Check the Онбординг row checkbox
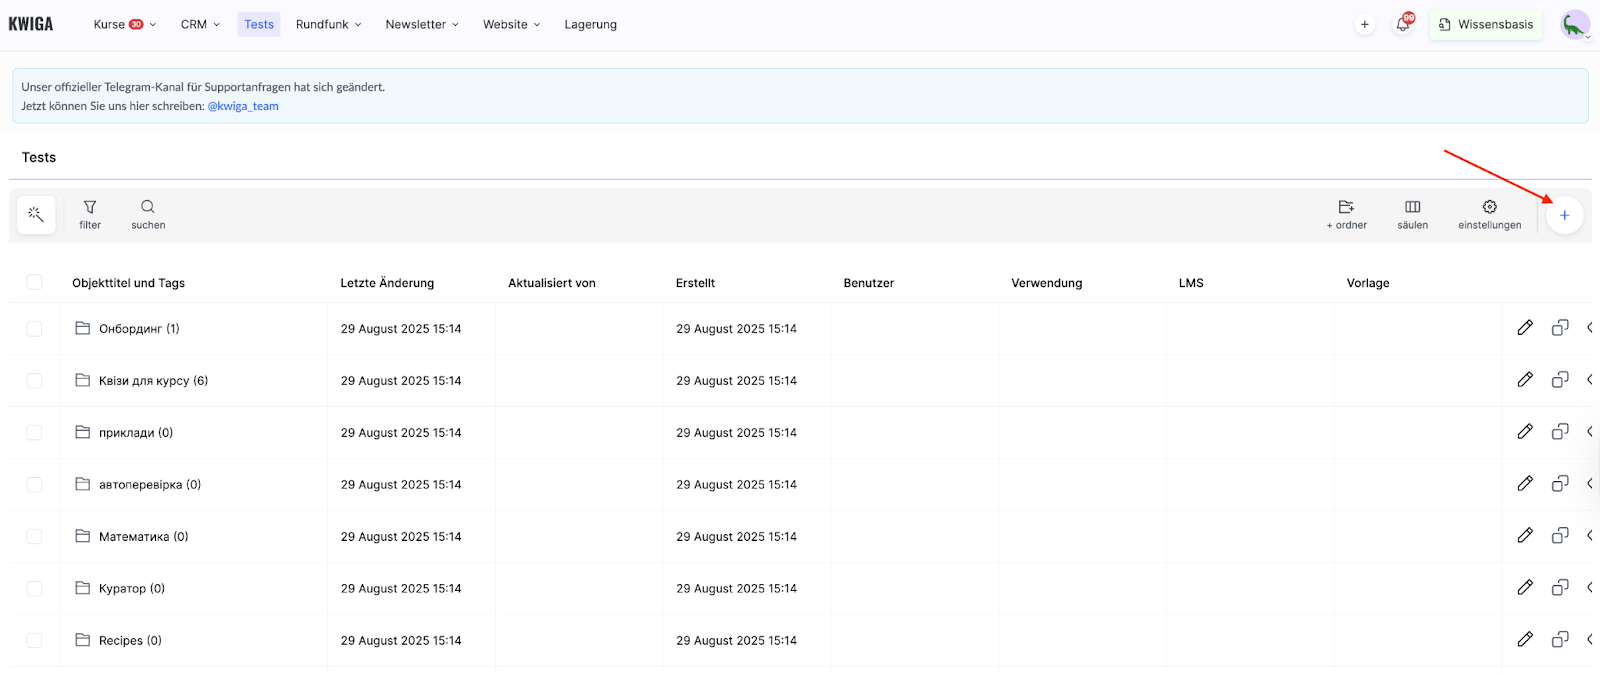The image size is (1600, 673). point(34,329)
